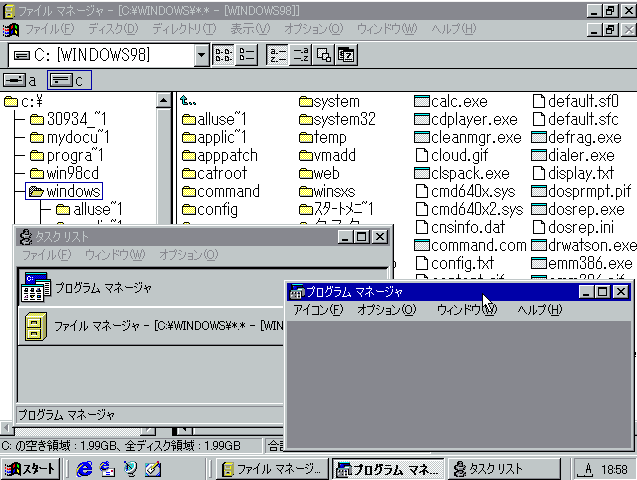
Task: Click the スタート Start button
Action: (30, 469)
